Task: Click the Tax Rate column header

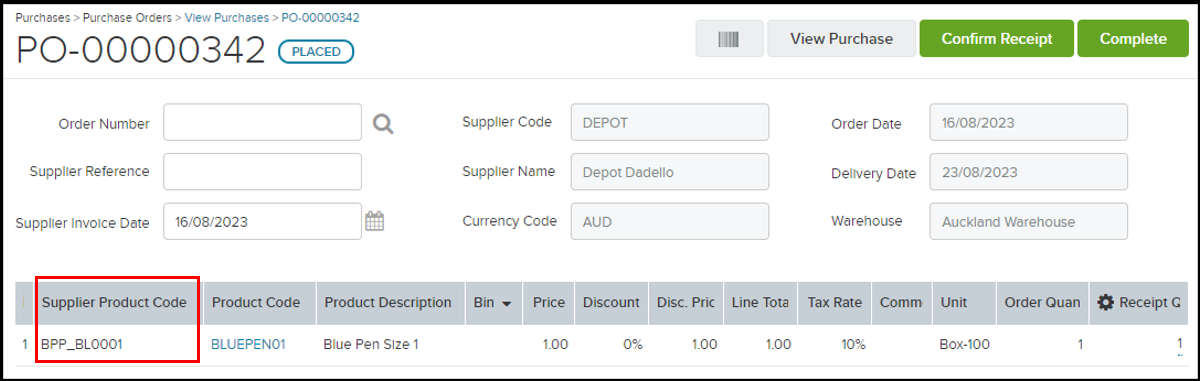Action: coord(834,302)
